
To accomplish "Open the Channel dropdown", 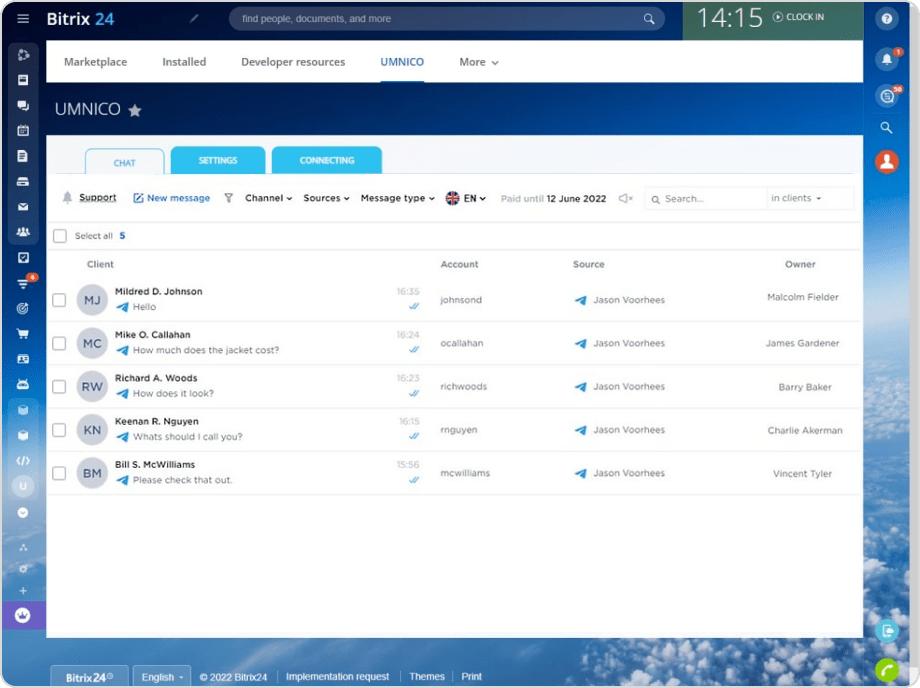I will coord(266,197).
